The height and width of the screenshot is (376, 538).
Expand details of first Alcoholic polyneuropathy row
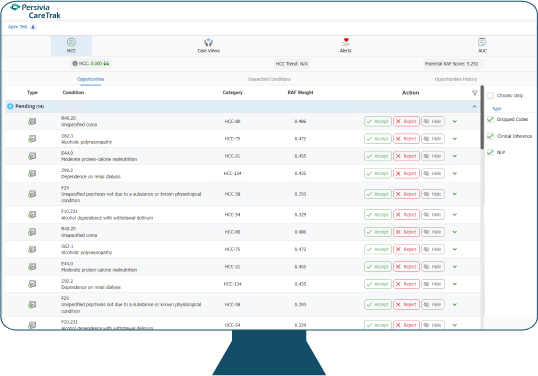tap(455, 139)
